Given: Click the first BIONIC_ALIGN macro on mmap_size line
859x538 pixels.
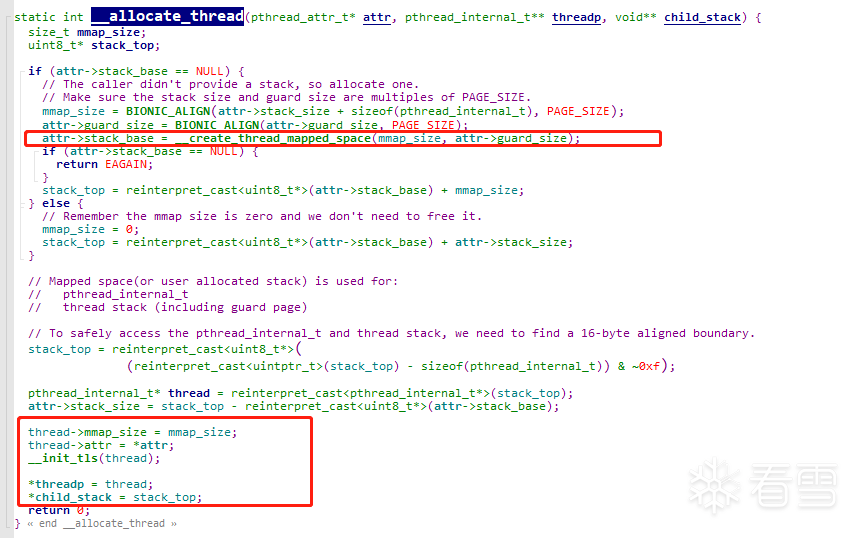Looking at the screenshot, I should (x=168, y=112).
